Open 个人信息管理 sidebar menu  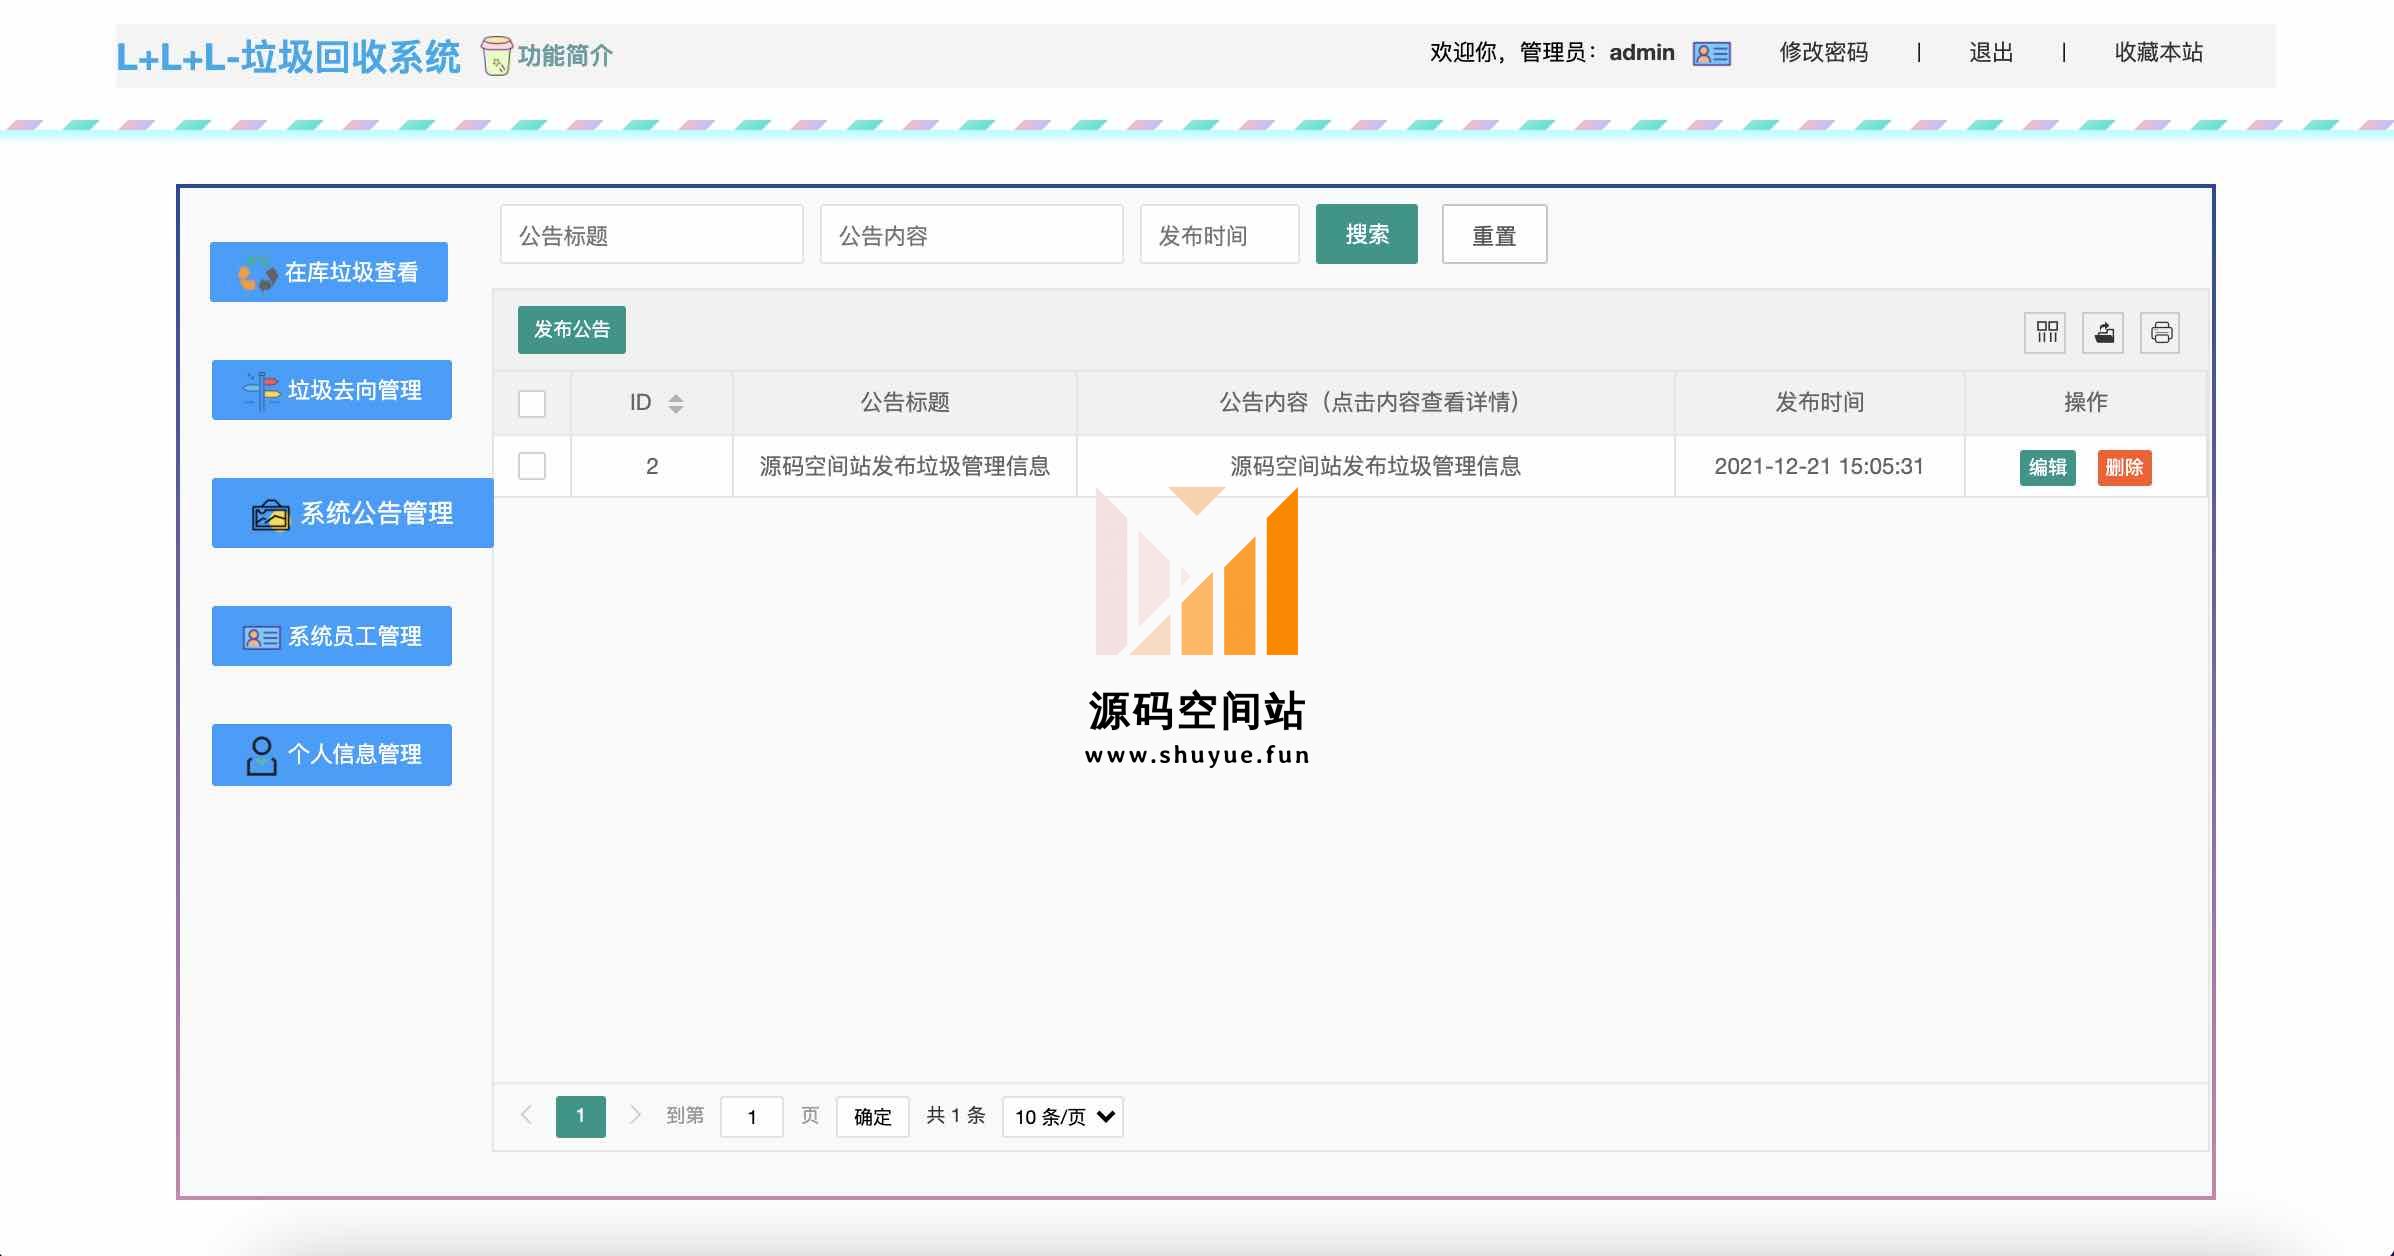pos(332,755)
